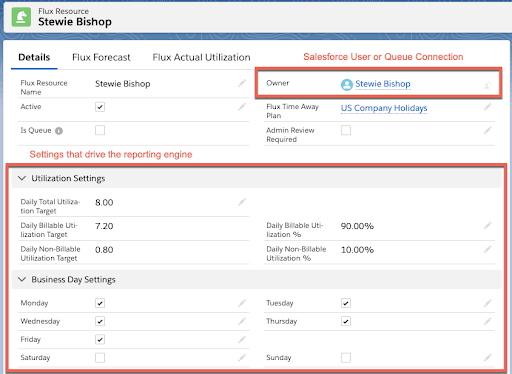Toggle the Thursday checkbox
The width and height of the screenshot is (512, 374).
346,321
